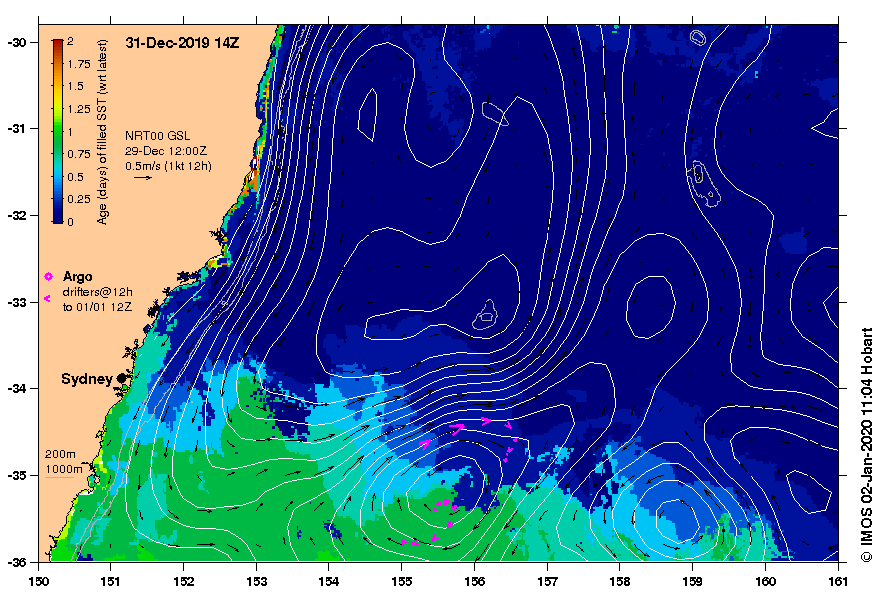Screen dimensions: 879x600
Task: Click the '1000m' depth contour label
Action: click(64, 469)
